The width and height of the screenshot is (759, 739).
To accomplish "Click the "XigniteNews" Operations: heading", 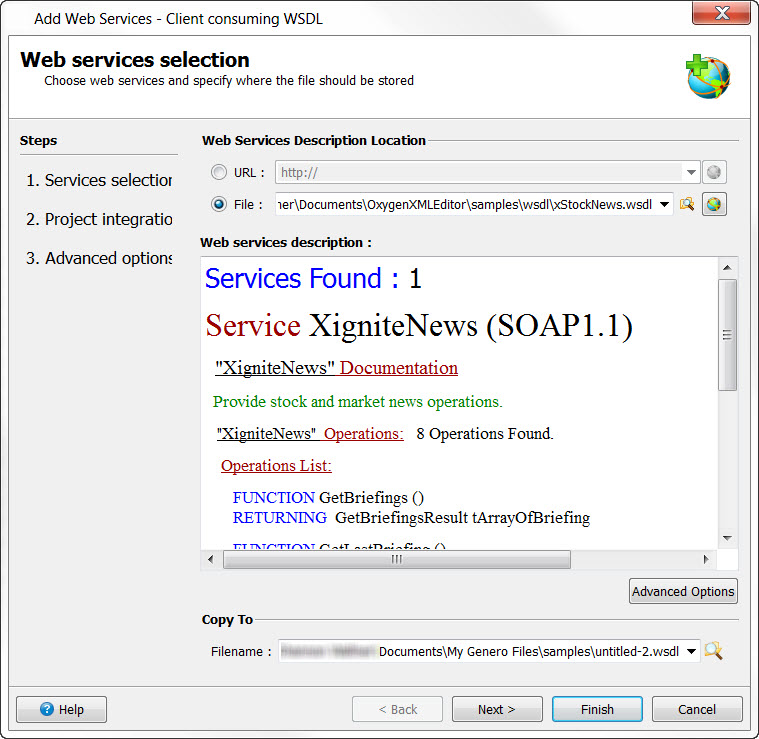I will [x=310, y=434].
